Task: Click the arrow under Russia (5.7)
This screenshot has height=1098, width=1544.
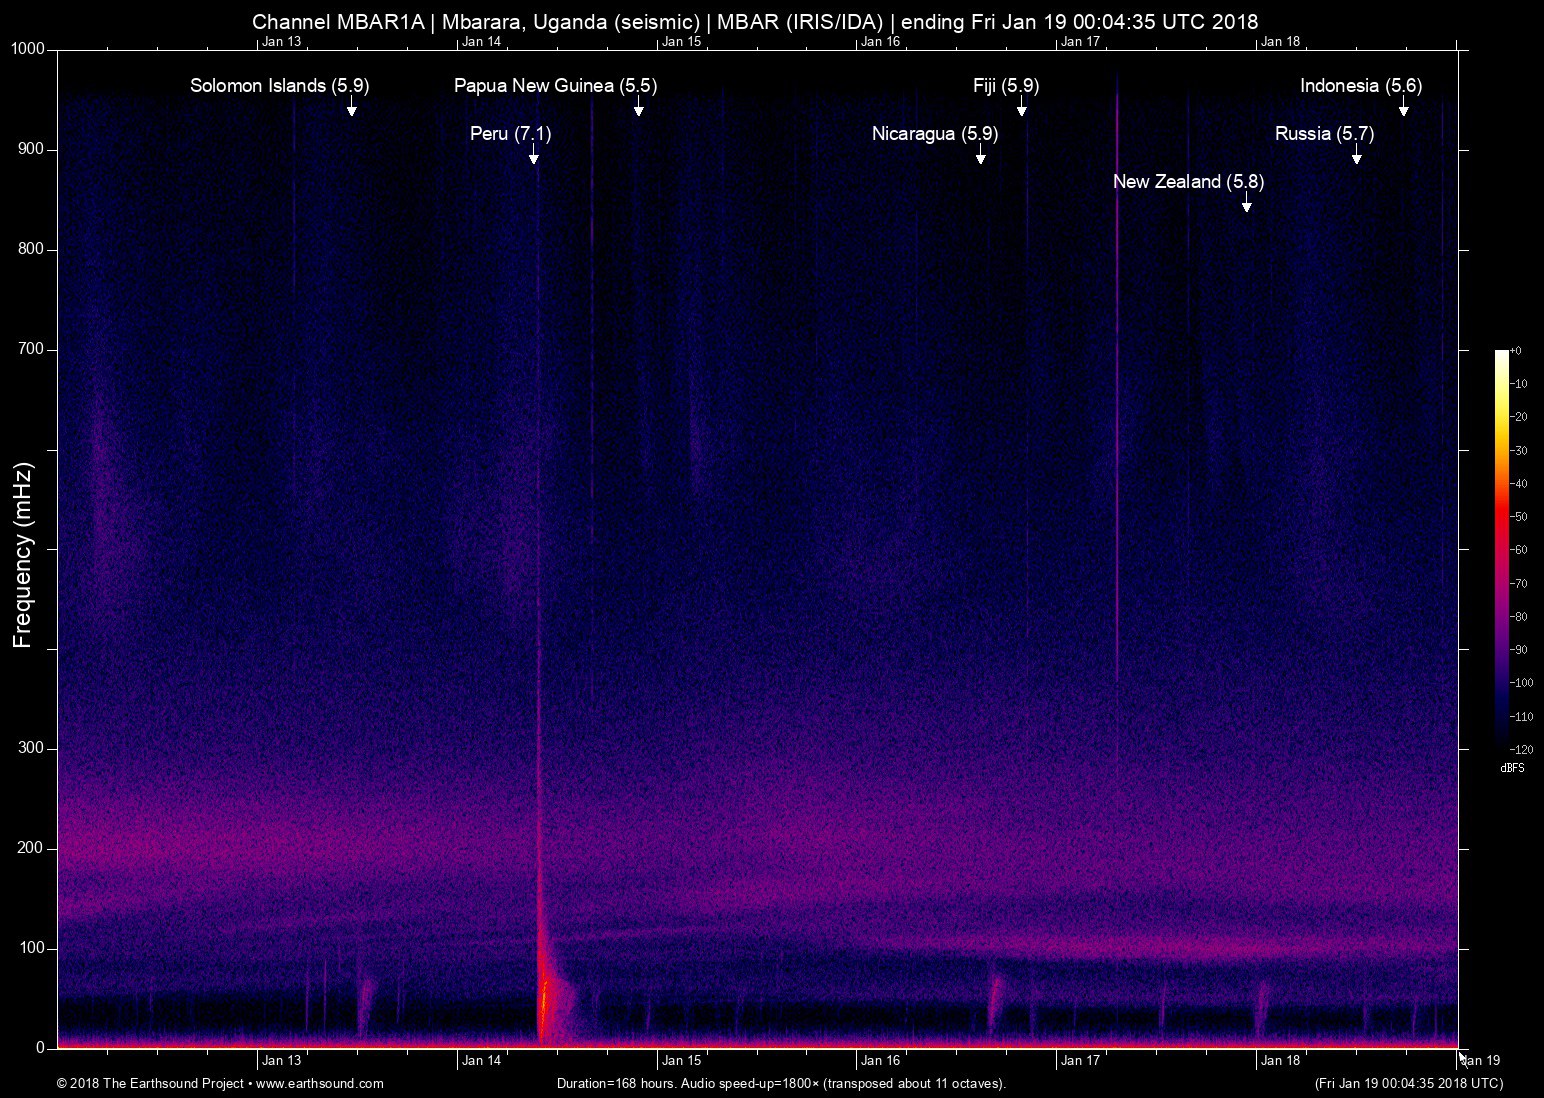Action: coord(1356,156)
